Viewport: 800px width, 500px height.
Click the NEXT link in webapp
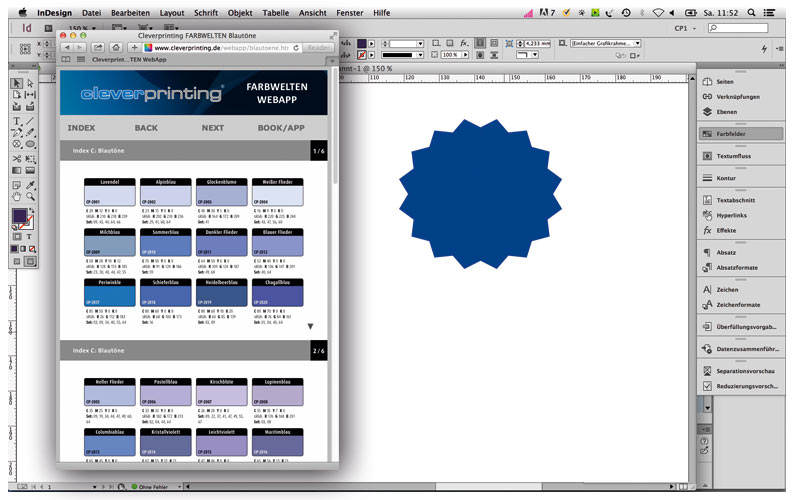[212, 128]
